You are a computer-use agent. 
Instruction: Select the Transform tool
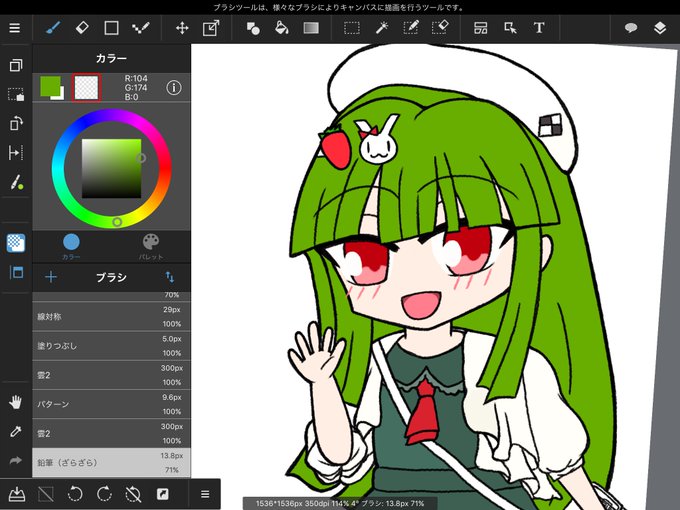point(211,28)
